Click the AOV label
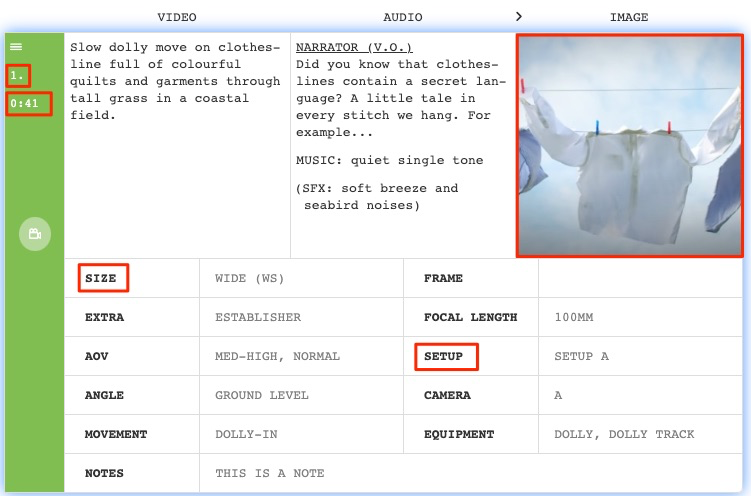The height and width of the screenshot is (496, 751). pos(96,356)
